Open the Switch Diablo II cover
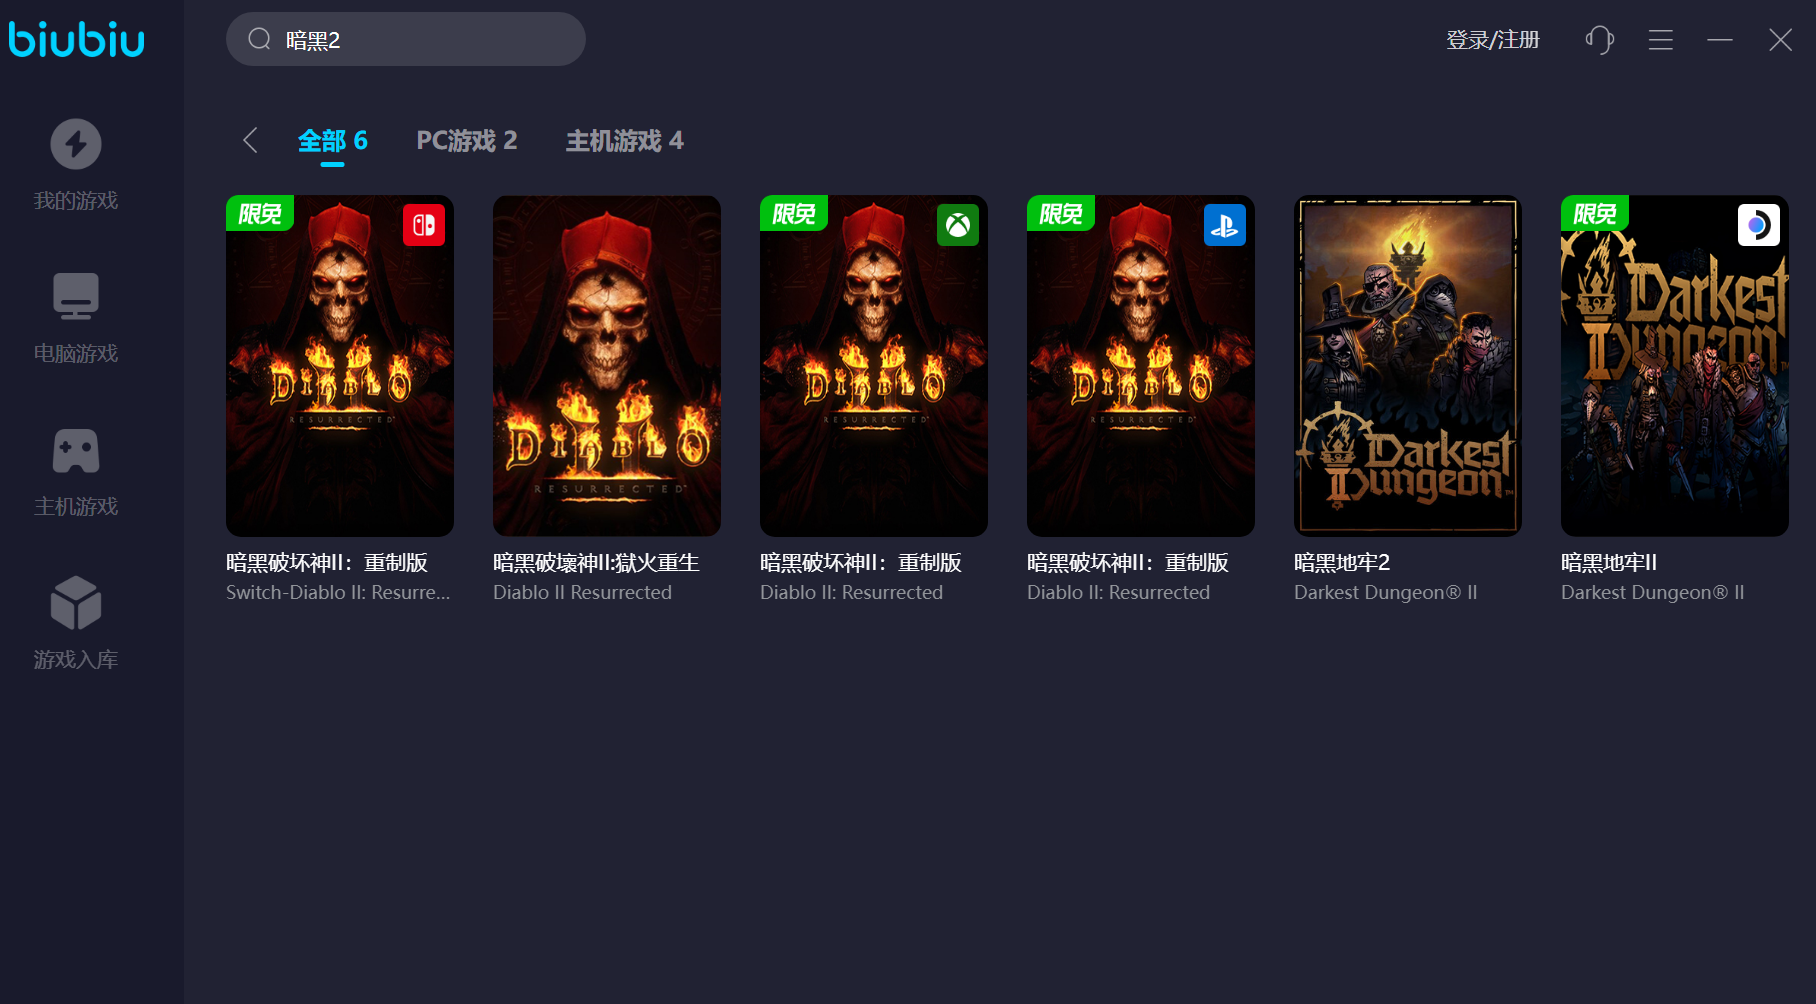Viewport: 1816px width, 1004px height. point(340,366)
